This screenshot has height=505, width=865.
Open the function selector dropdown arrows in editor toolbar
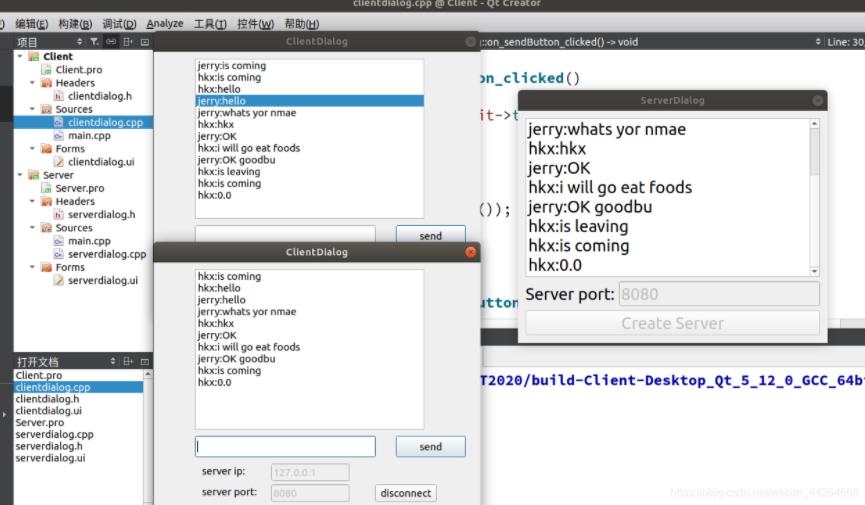(x=818, y=41)
